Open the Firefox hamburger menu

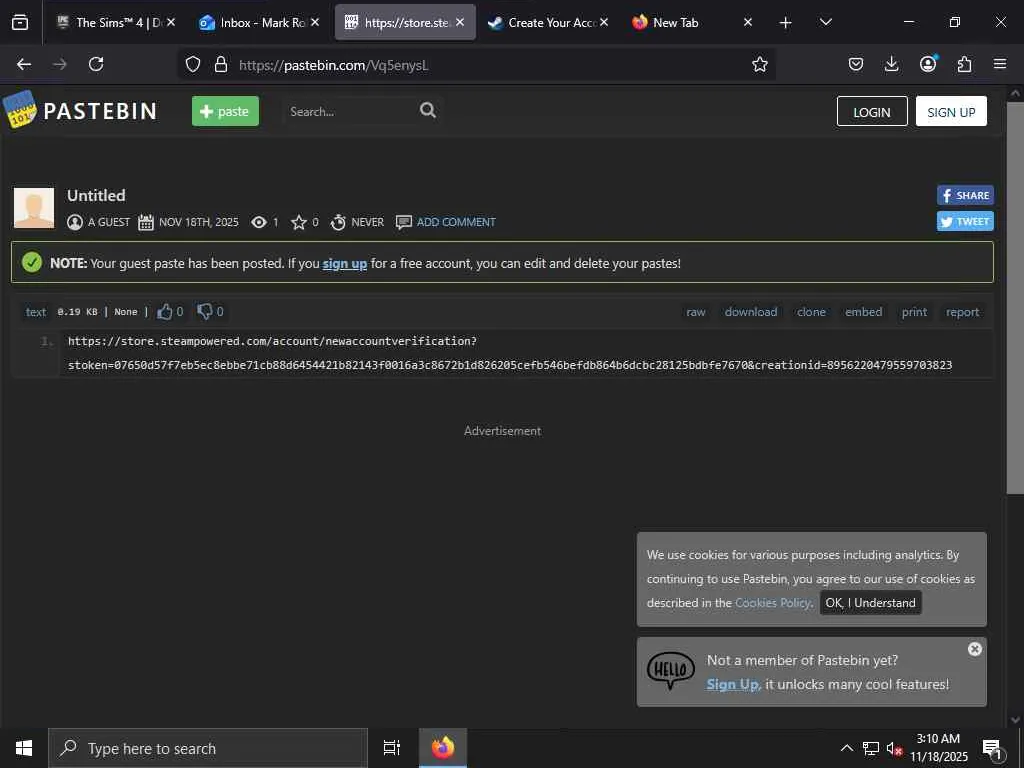click(x=1000, y=64)
